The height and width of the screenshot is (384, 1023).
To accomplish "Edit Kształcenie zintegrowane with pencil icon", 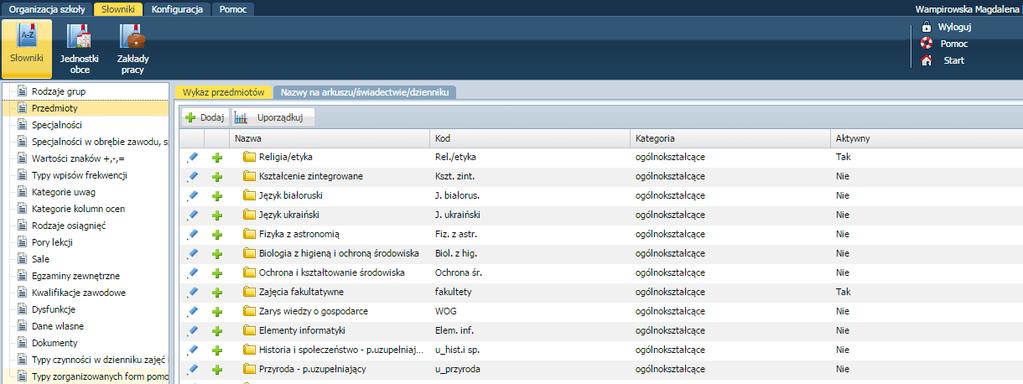I will [192, 176].
